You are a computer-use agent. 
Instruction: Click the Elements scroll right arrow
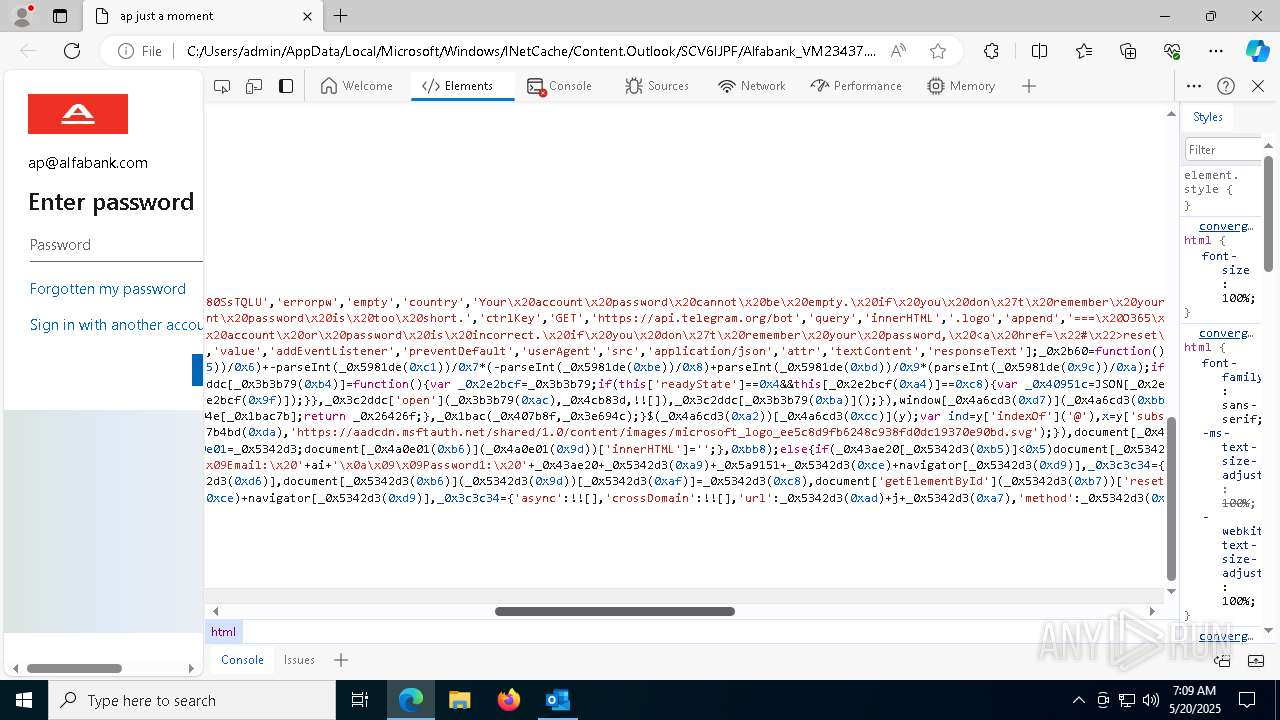[1152, 611]
